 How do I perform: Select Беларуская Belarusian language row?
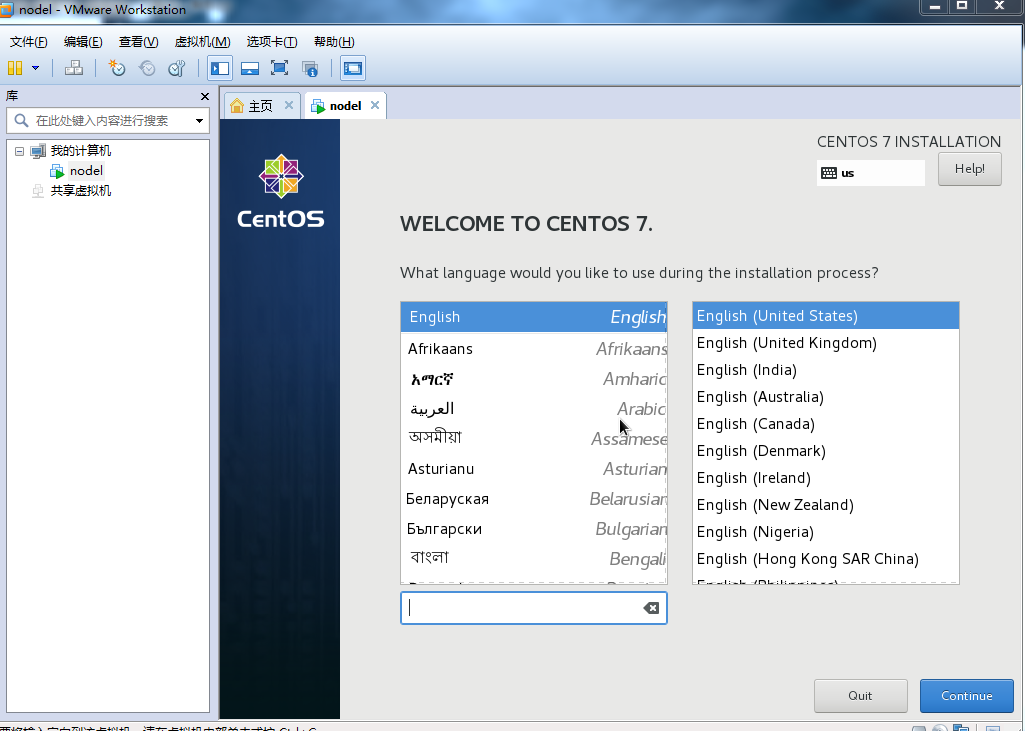534,499
